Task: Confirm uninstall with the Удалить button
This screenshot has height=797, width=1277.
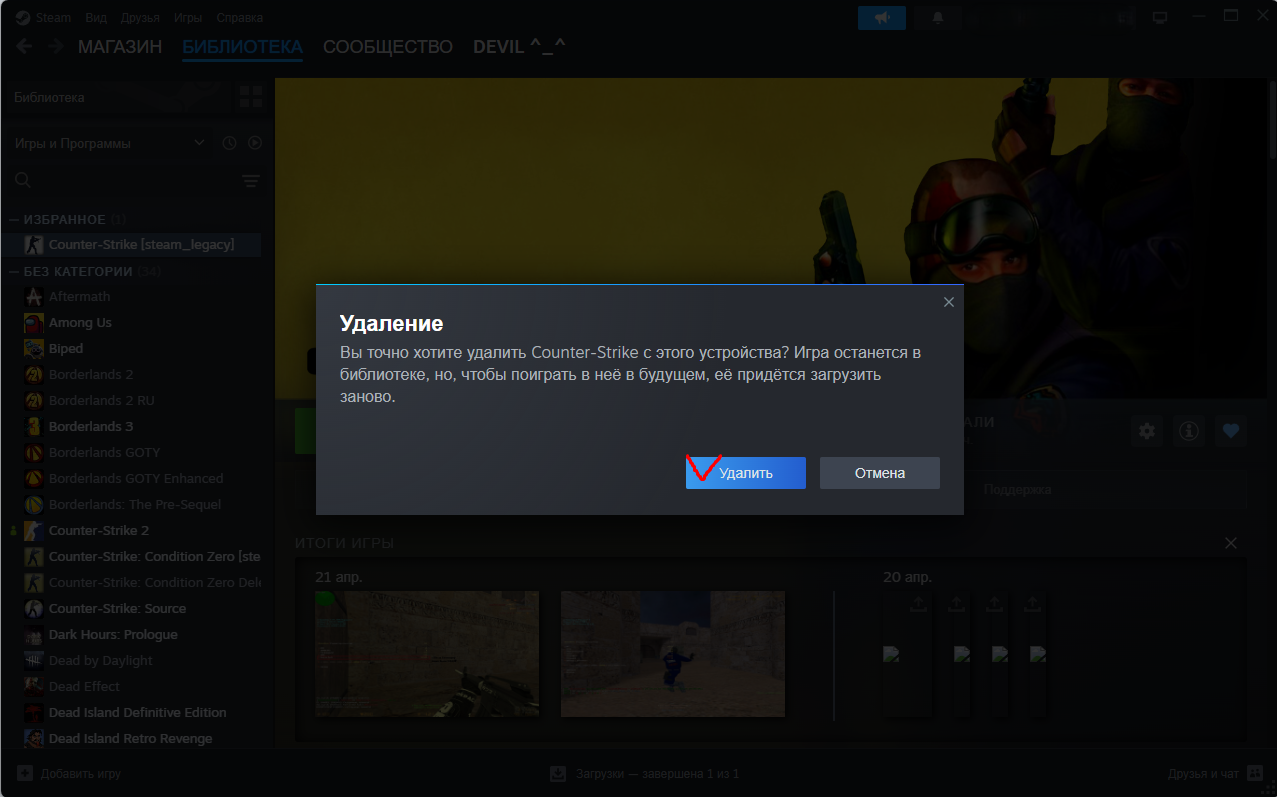Action: [x=745, y=473]
